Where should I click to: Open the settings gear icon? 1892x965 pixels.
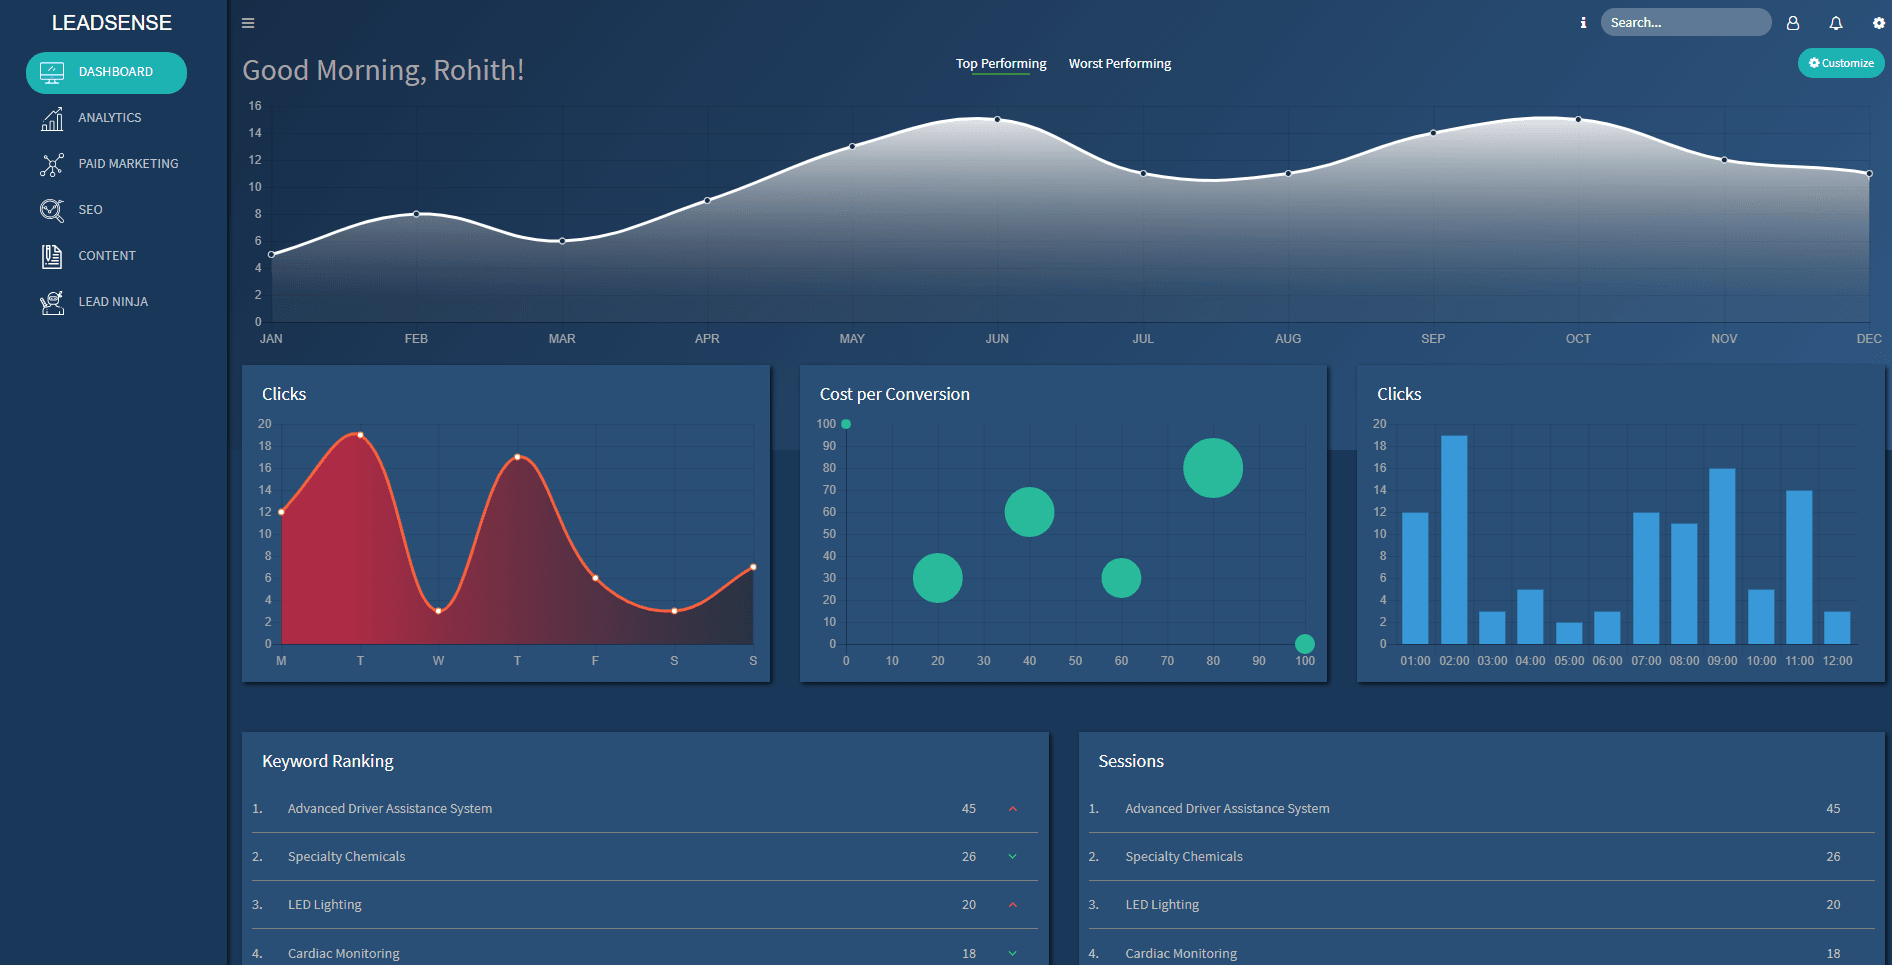pyautogui.click(x=1879, y=22)
